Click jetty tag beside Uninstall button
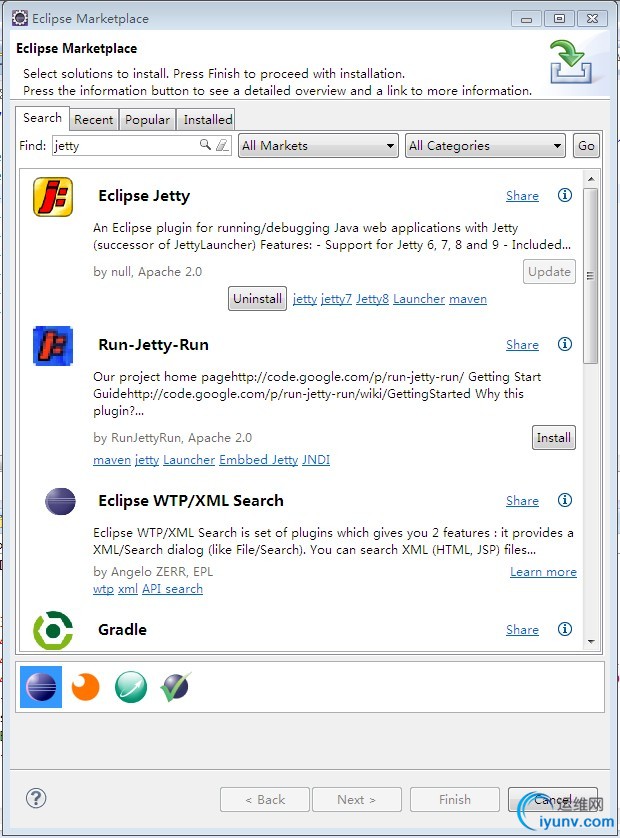 pos(305,299)
